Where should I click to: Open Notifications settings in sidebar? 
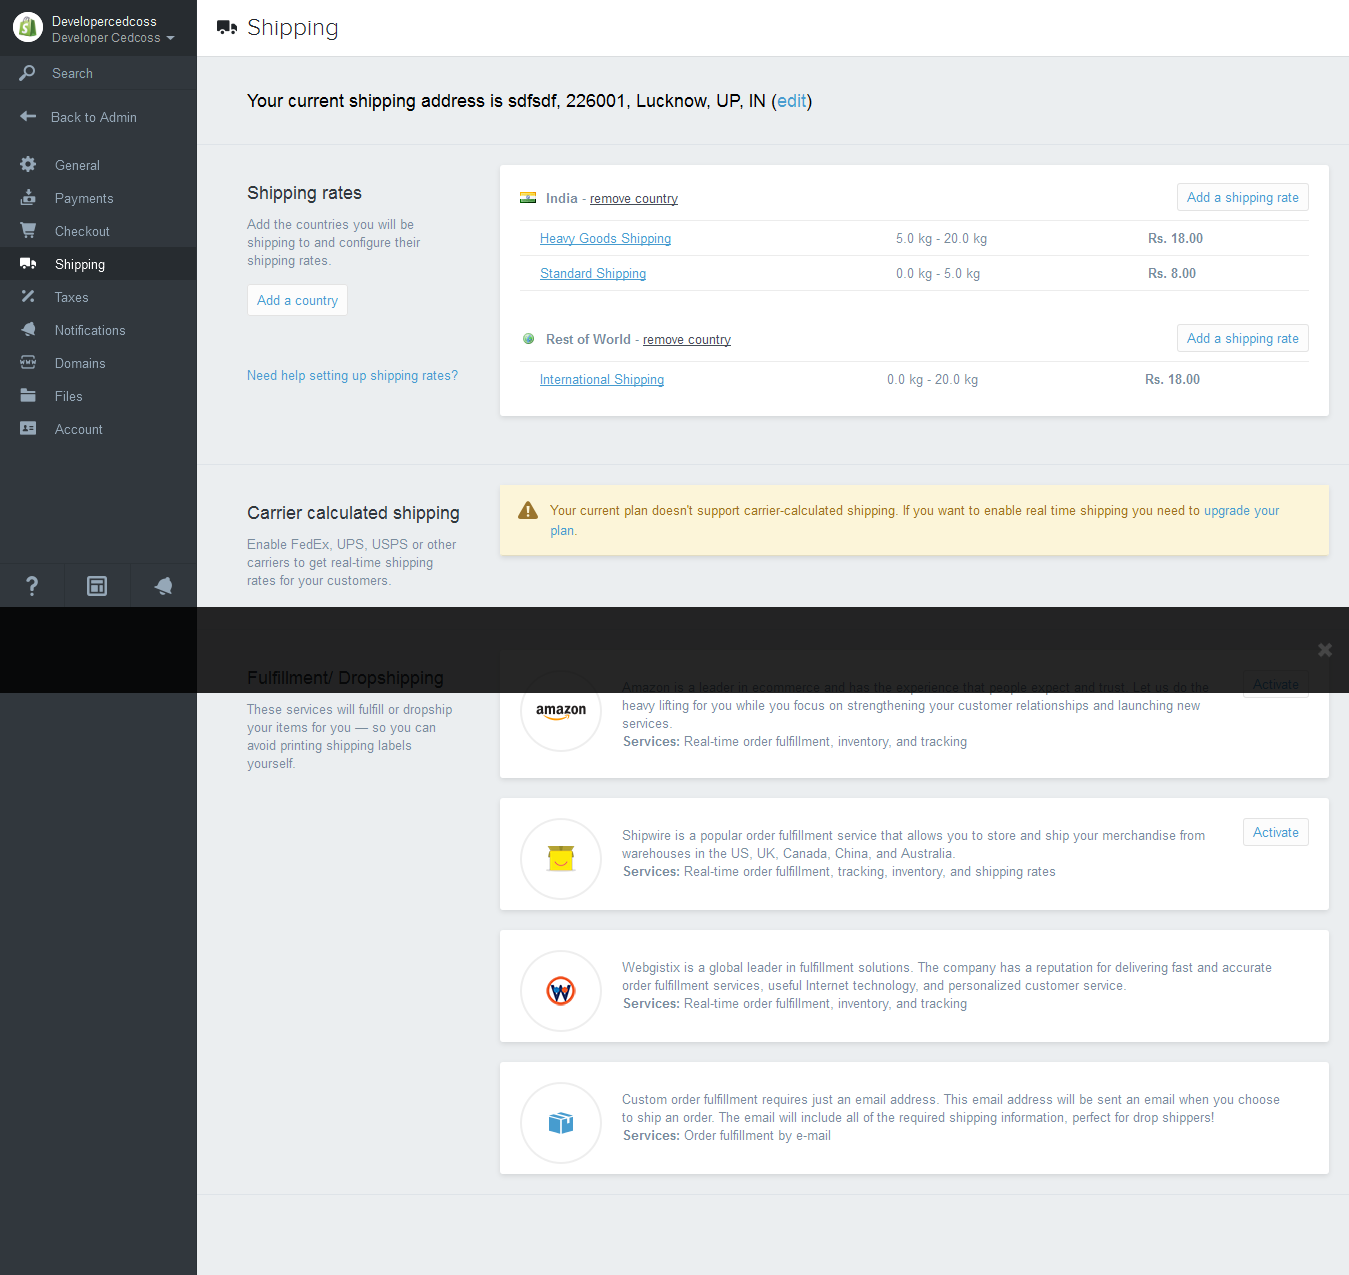pyautogui.click(x=90, y=330)
